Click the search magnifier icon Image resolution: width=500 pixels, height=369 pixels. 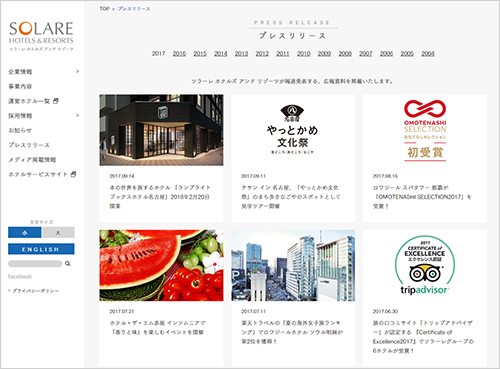coord(68,264)
